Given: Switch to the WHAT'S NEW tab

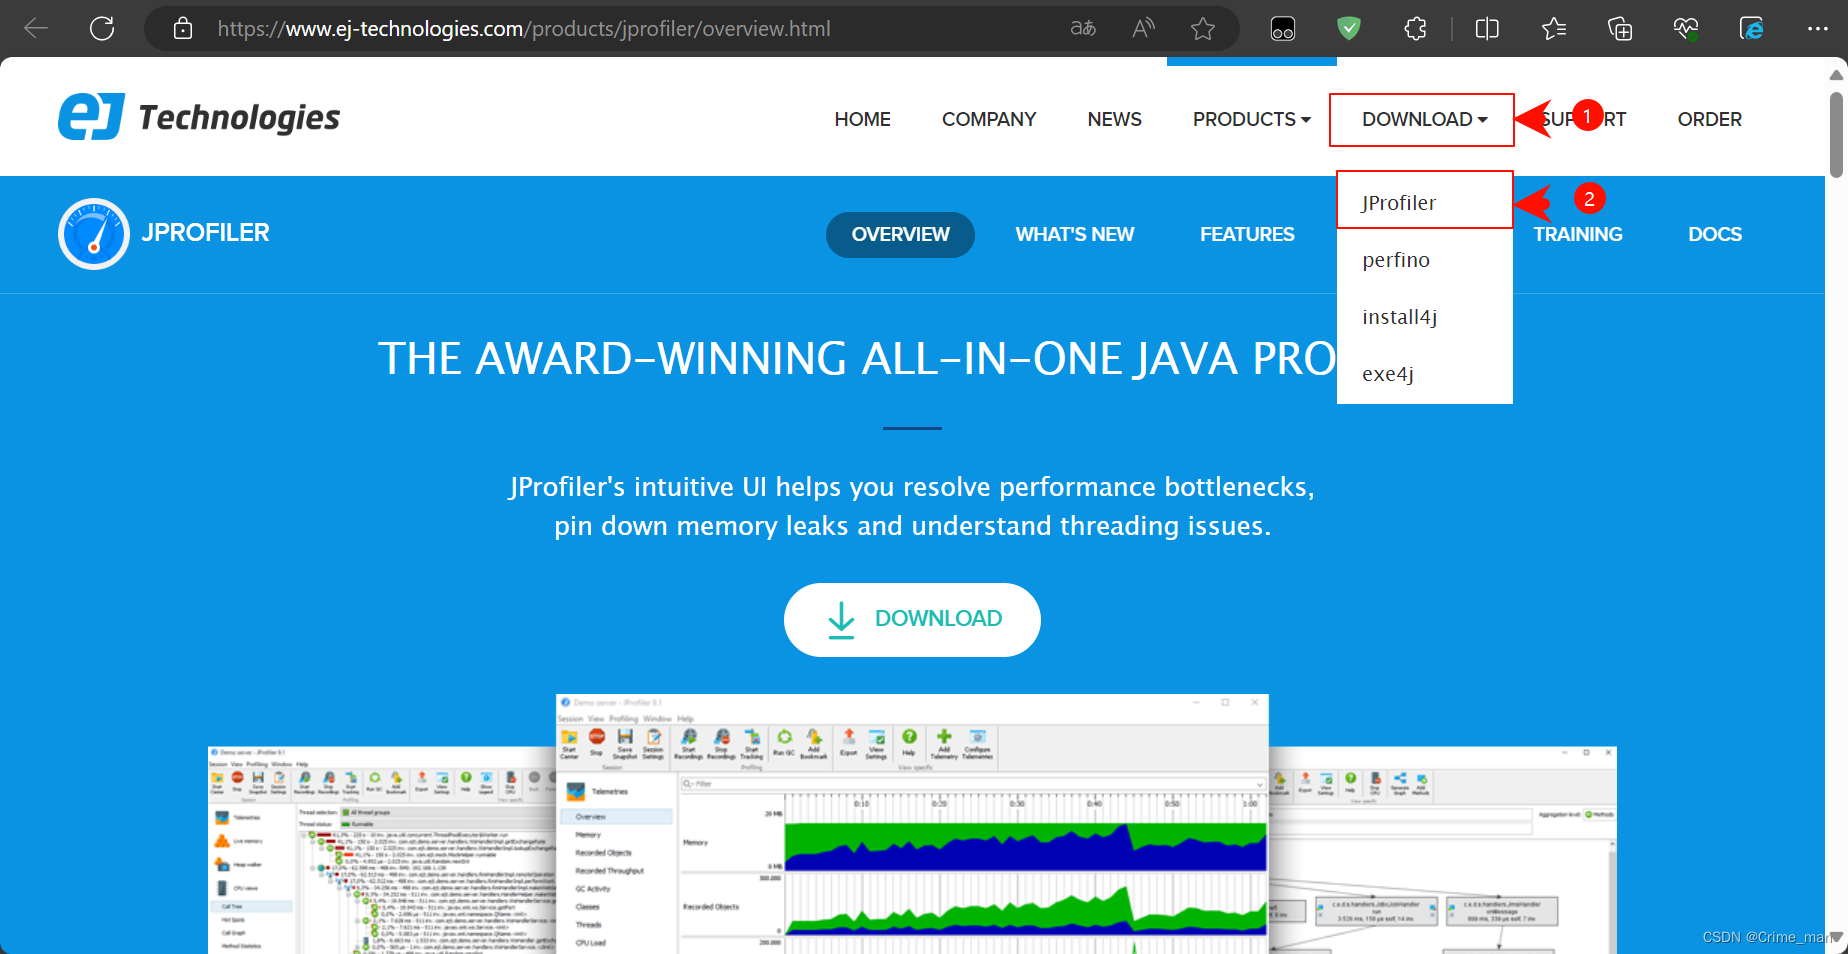Looking at the screenshot, I should tap(1074, 234).
